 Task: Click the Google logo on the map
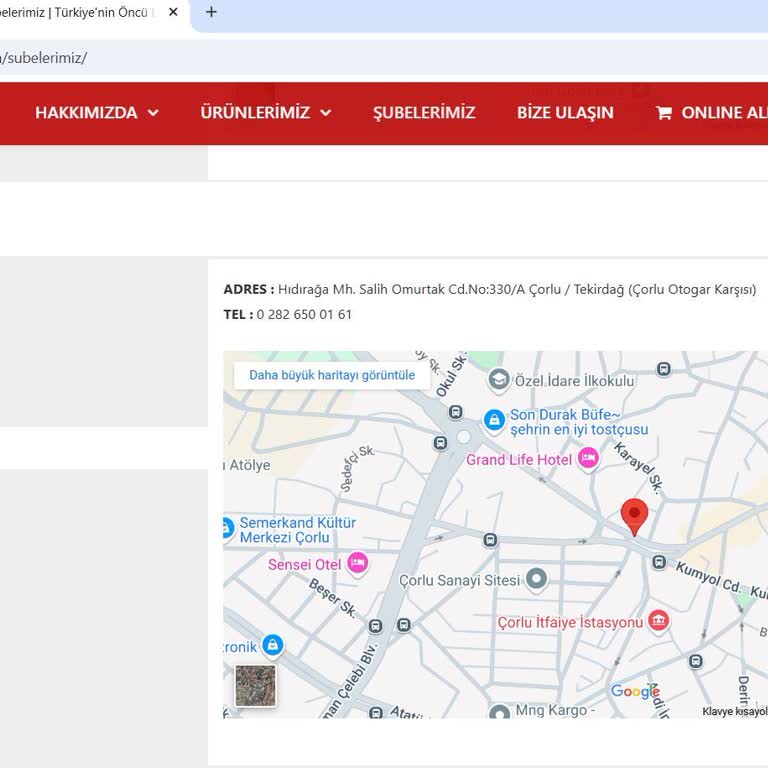coord(635,692)
